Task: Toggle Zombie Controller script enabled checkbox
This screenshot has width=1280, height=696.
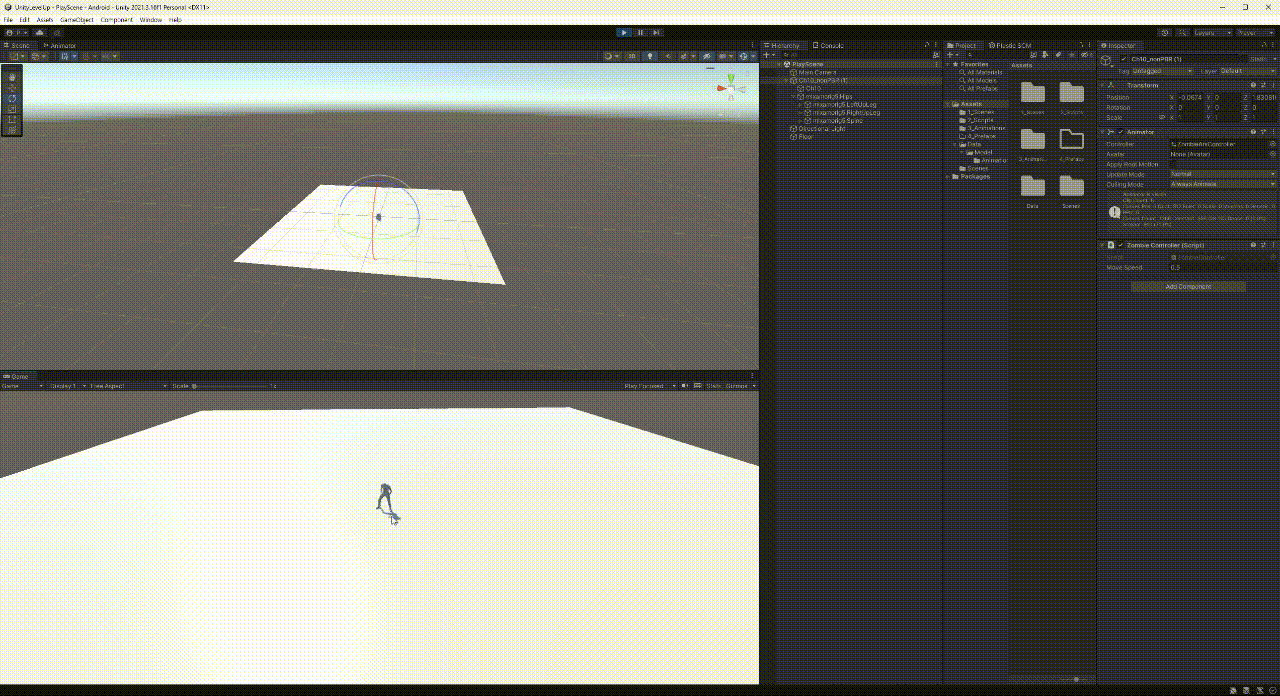Action: click(1120, 245)
